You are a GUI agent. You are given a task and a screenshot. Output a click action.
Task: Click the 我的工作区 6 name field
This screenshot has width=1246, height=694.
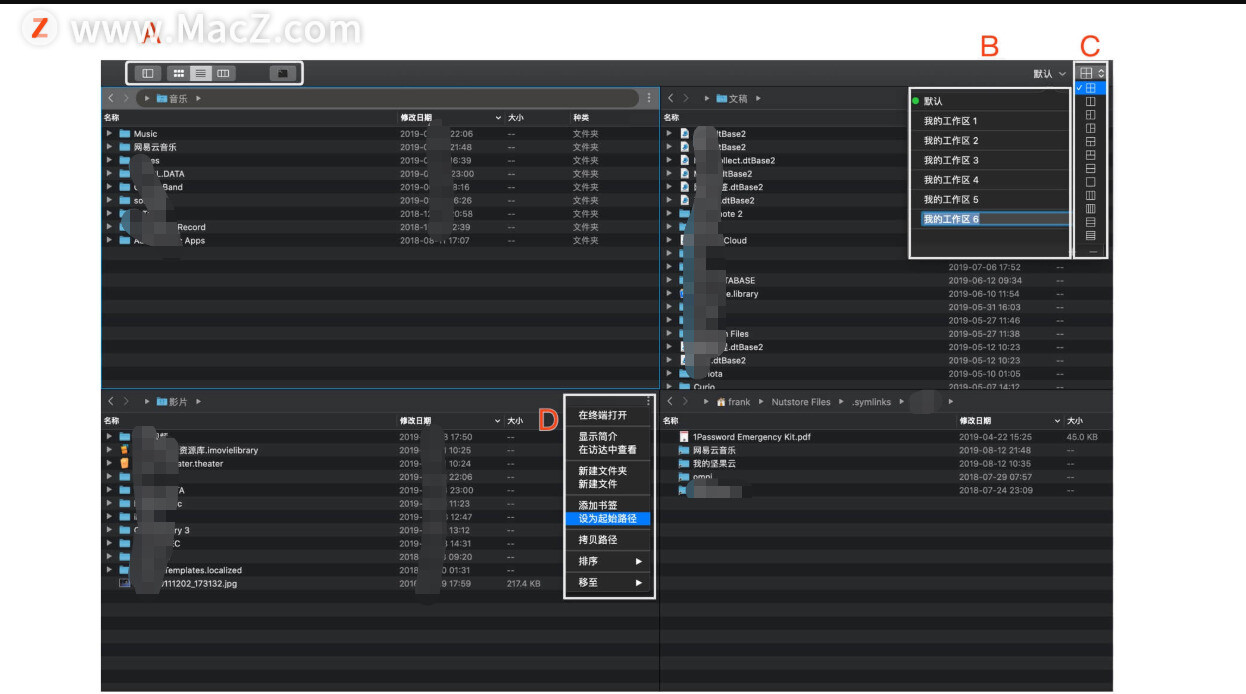[x=995, y=219]
